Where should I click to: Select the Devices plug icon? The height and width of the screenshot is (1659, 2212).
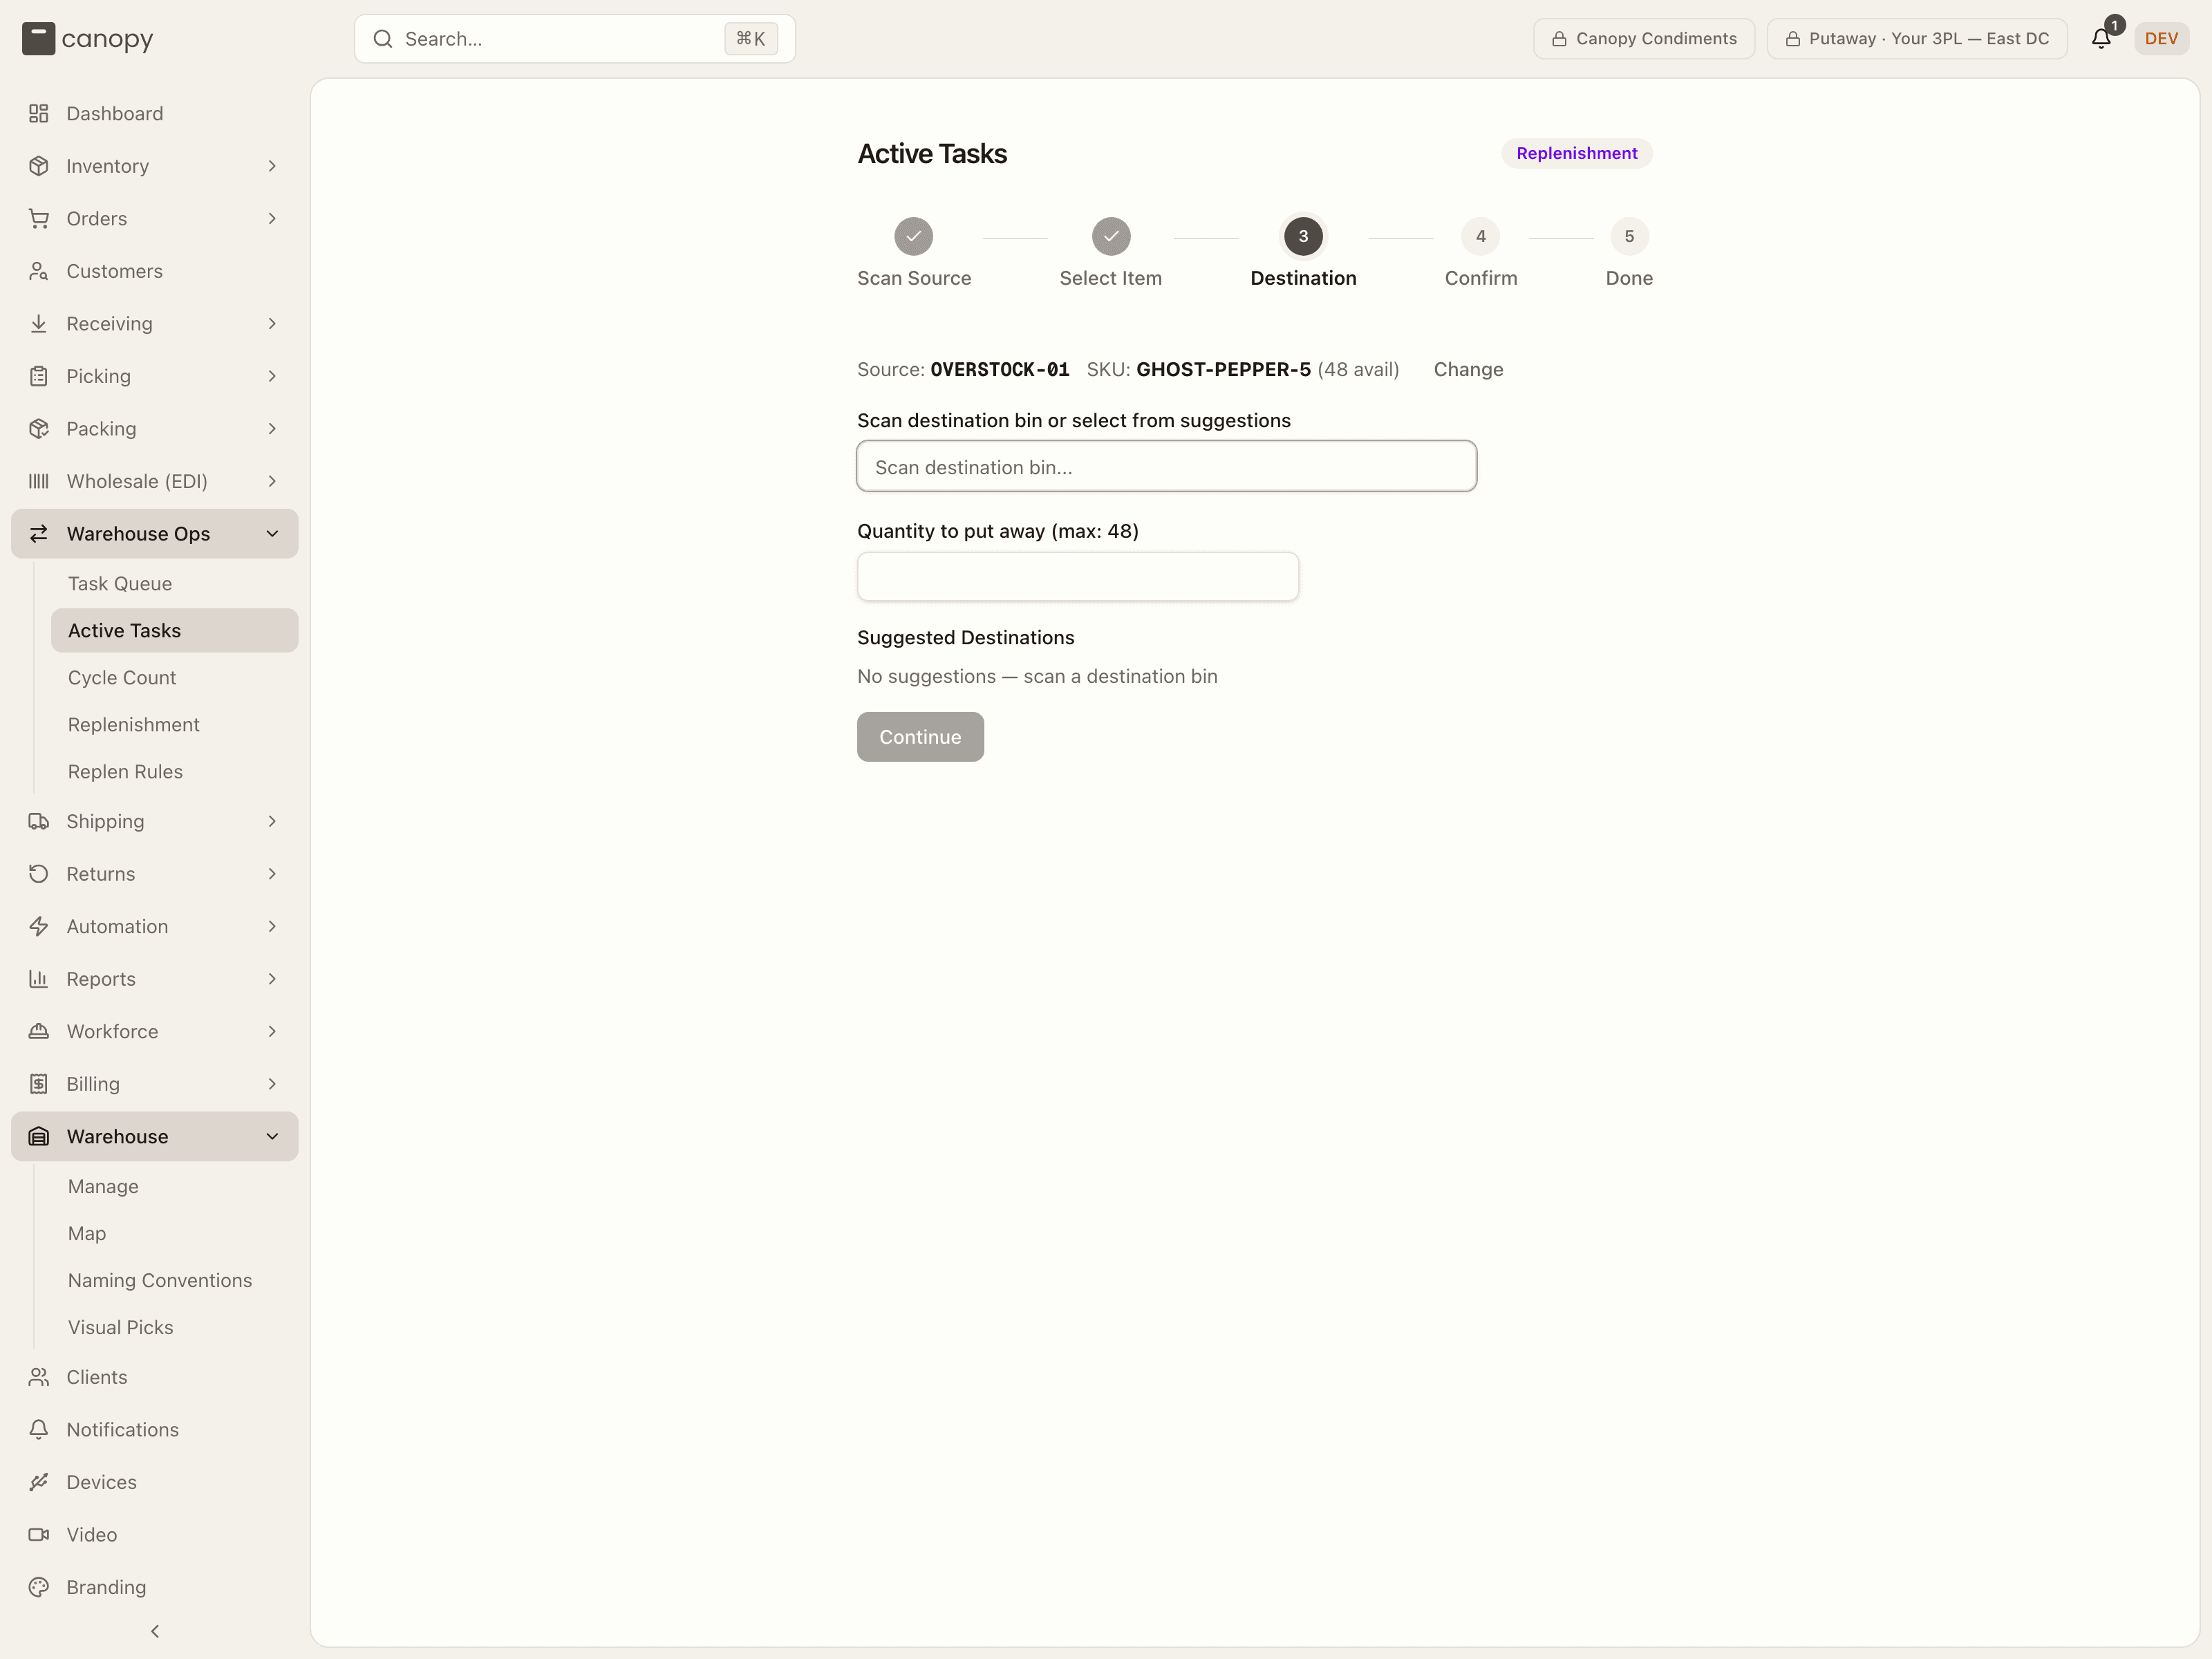pos(39,1482)
